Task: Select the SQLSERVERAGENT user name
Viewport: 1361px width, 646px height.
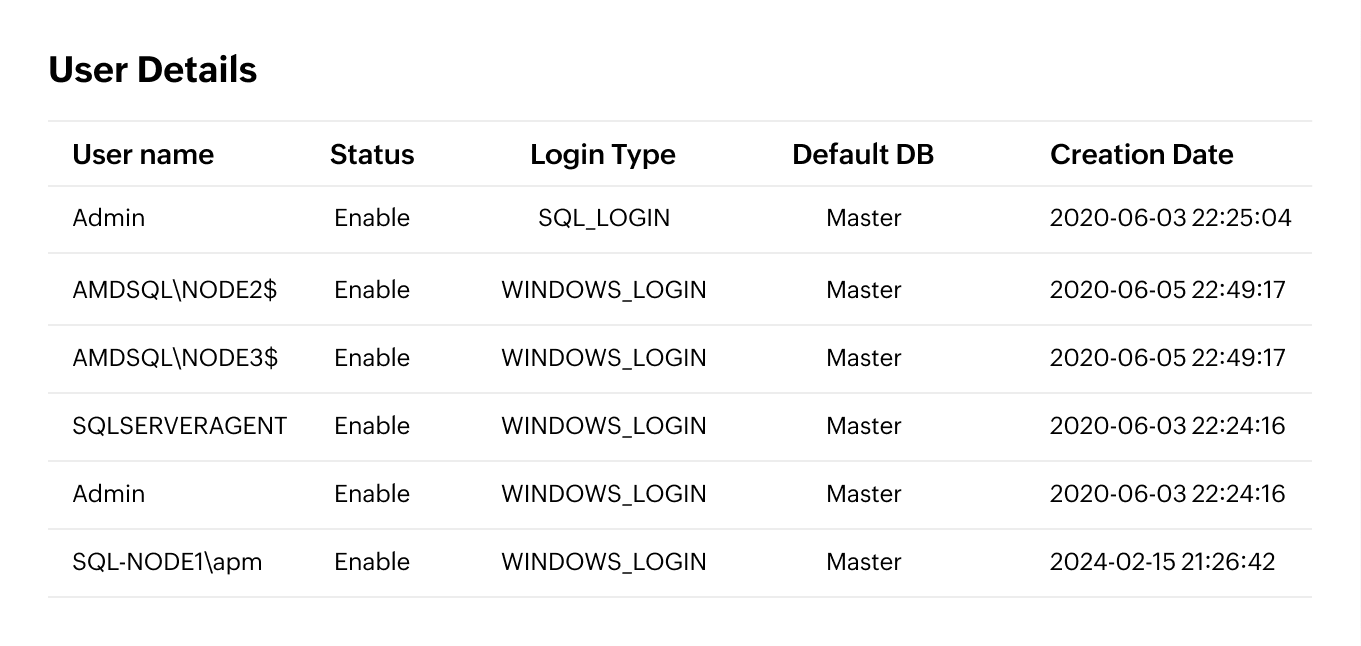Action: tap(180, 426)
